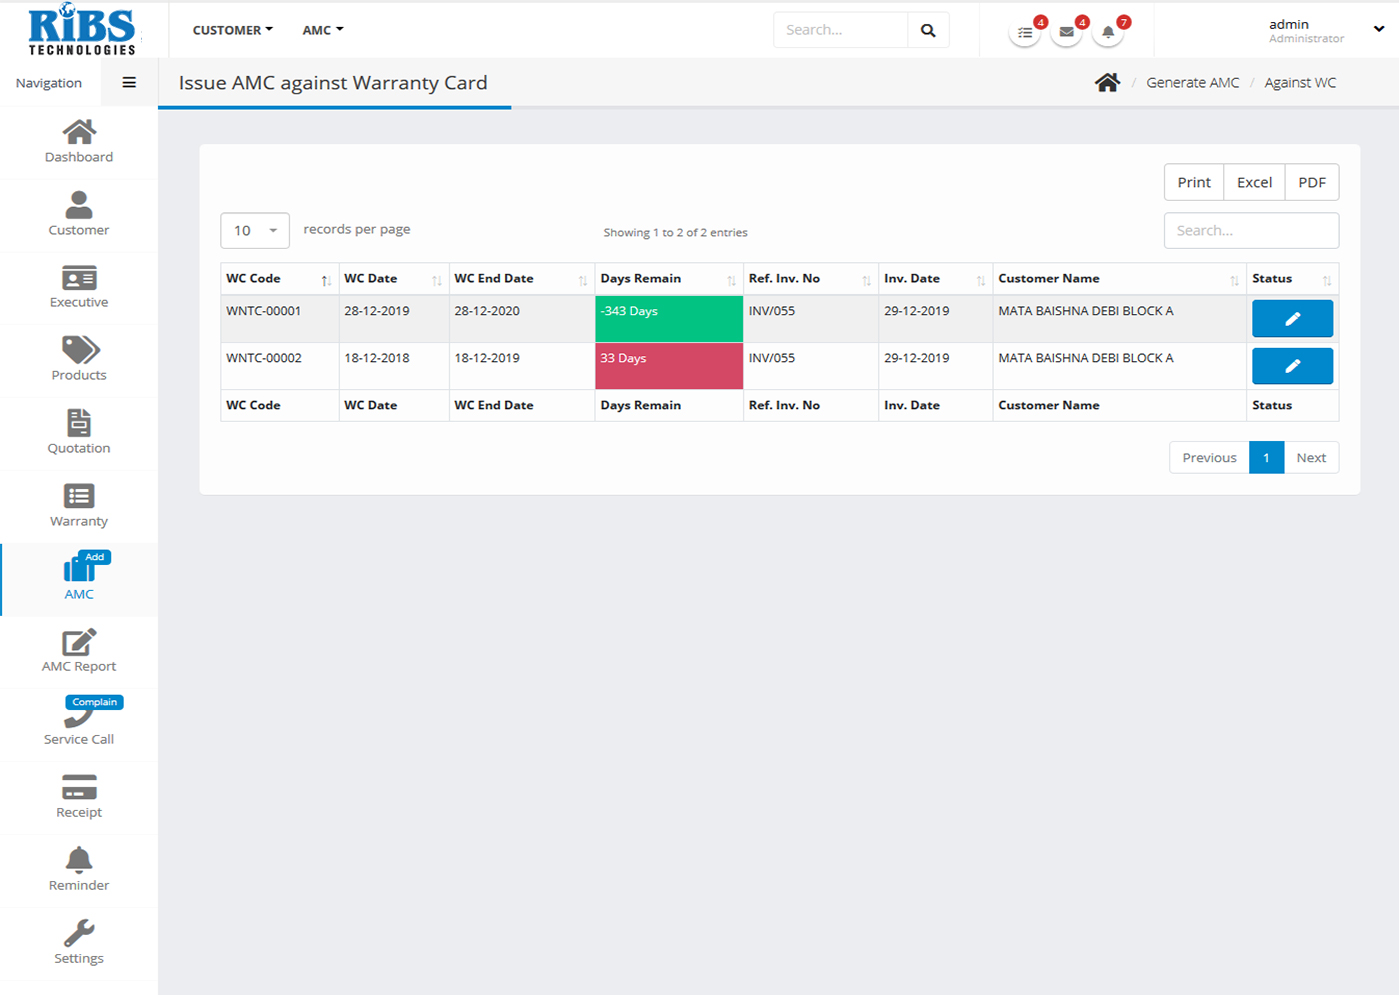Expand the records per page dropdown
The image size is (1399, 995).
[255, 231]
